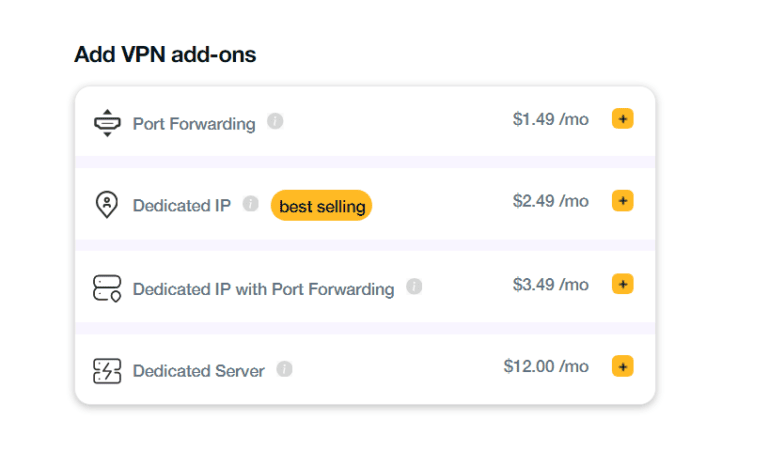Viewport: 768px width, 450px height.
Task: Click the Dedicated IP with Port Forwarding icon
Action: [x=106, y=289]
